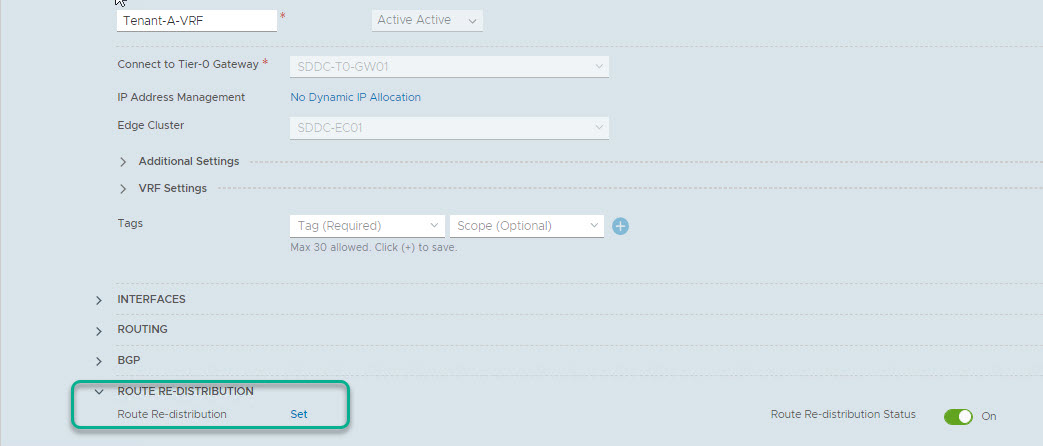Click No Dynamic IP Allocation link
Screen dimensions: 1043x446
[x=355, y=97]
